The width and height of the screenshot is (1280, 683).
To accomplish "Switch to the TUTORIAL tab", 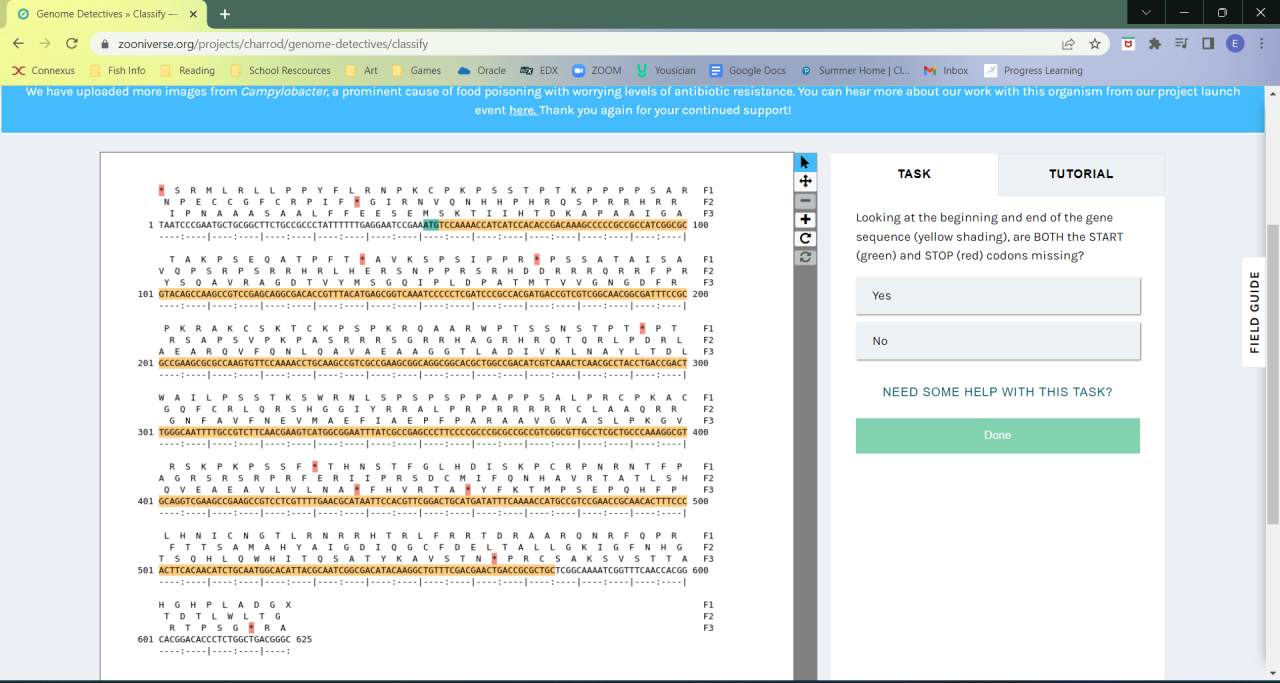I will pos(1081,174).
